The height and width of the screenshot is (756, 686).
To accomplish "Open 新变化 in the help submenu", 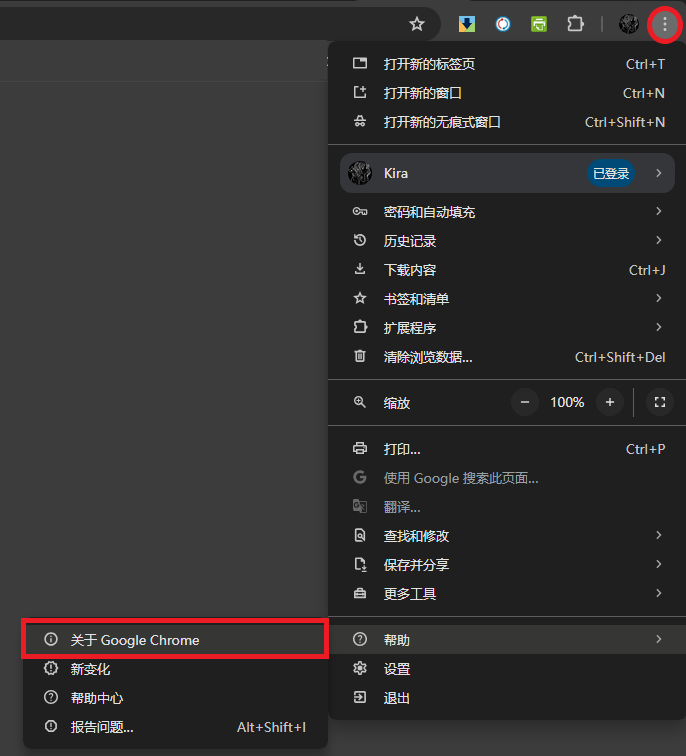I will (x=175, y=669).
